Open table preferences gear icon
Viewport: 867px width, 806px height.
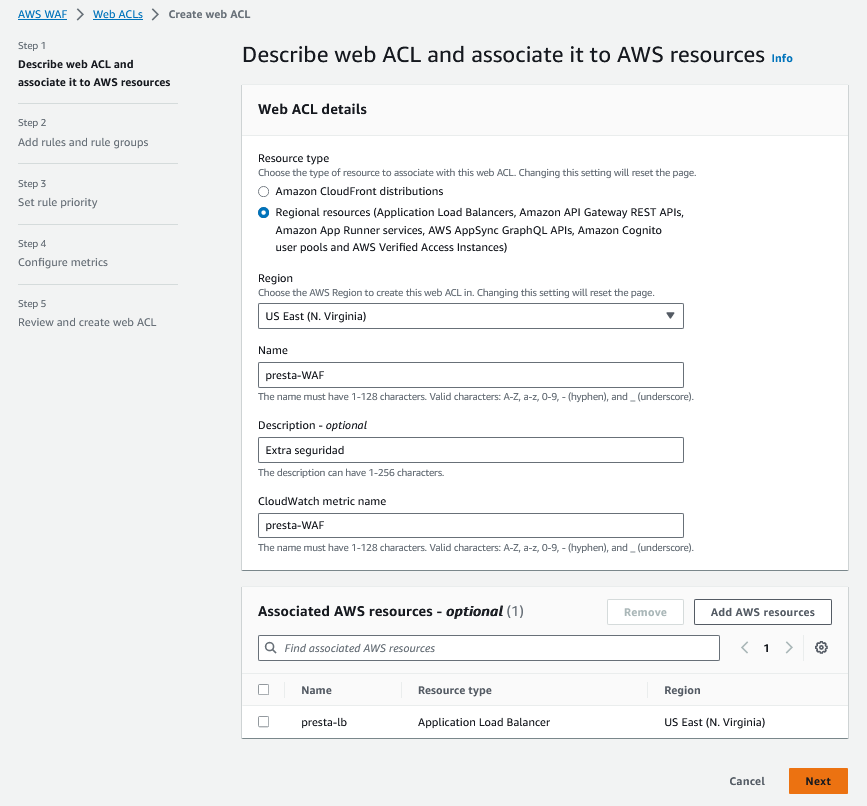(x=821, y=648)
